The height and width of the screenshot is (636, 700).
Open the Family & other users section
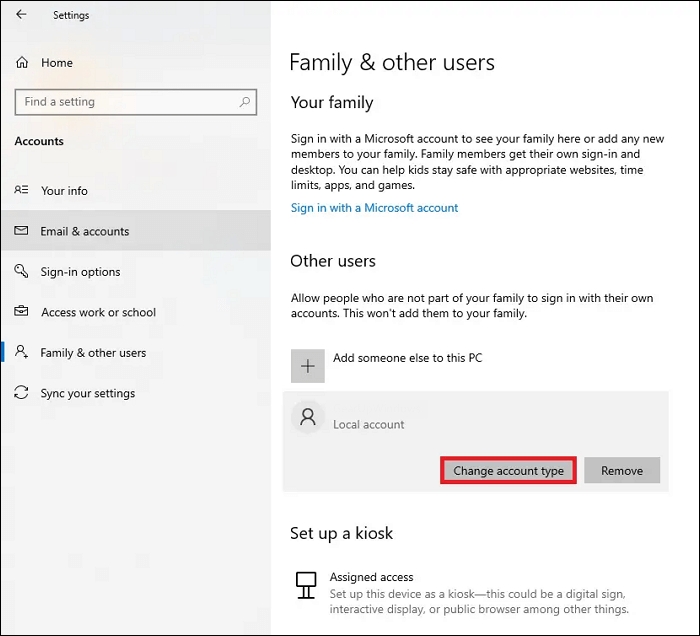[93, 353]
